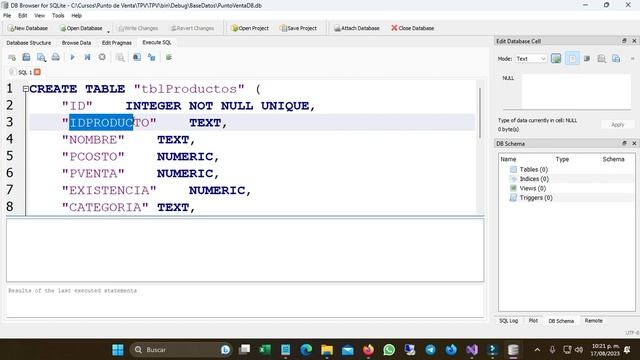The image size is (640, 360).
Task: Open Excel from the taskbar
Action: tap(264, 350)
